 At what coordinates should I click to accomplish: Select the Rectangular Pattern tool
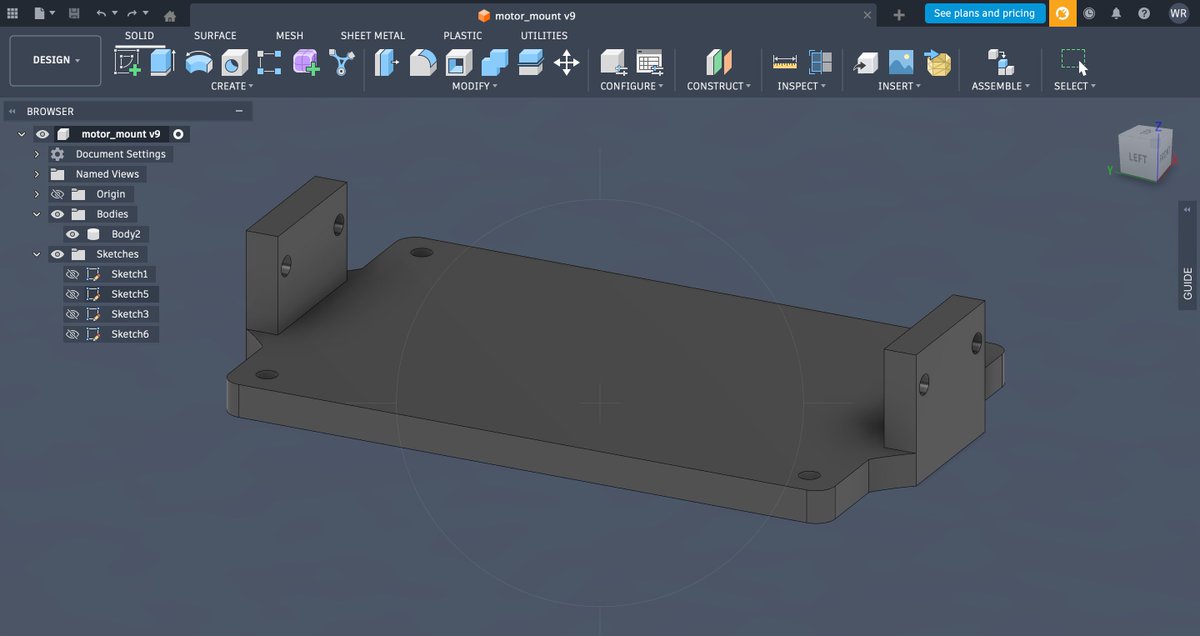coord(269,62)
